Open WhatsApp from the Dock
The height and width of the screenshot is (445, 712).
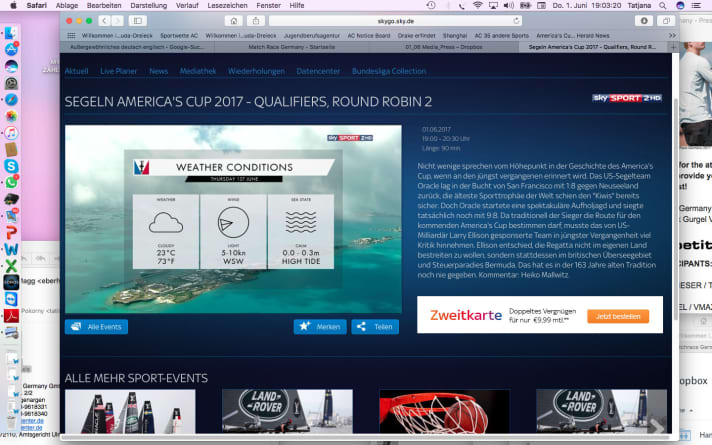pos(11,182)
